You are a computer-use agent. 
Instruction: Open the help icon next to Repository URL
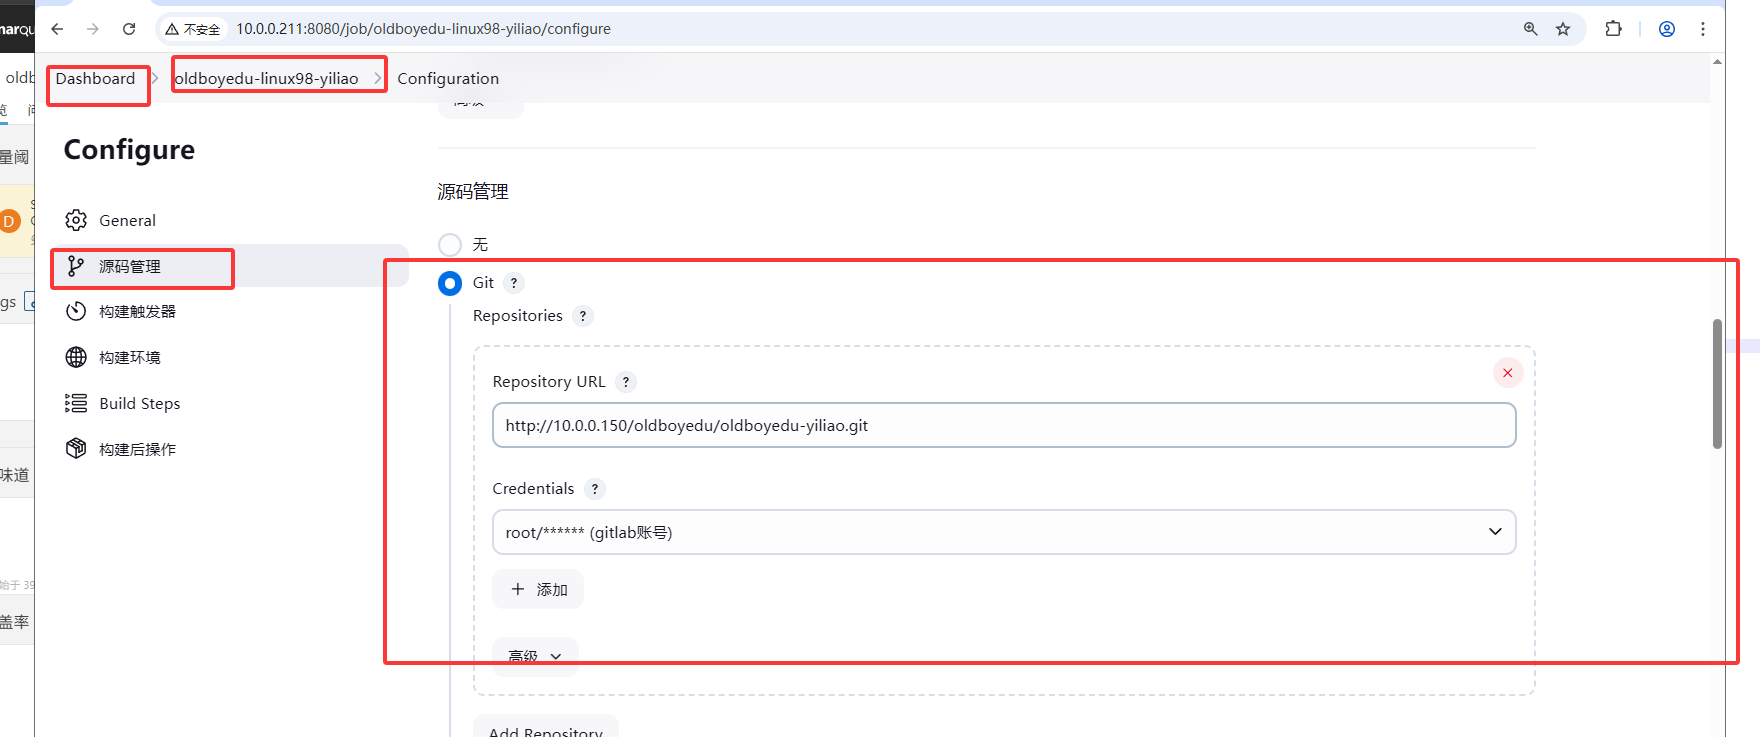[x=626, y=382]
